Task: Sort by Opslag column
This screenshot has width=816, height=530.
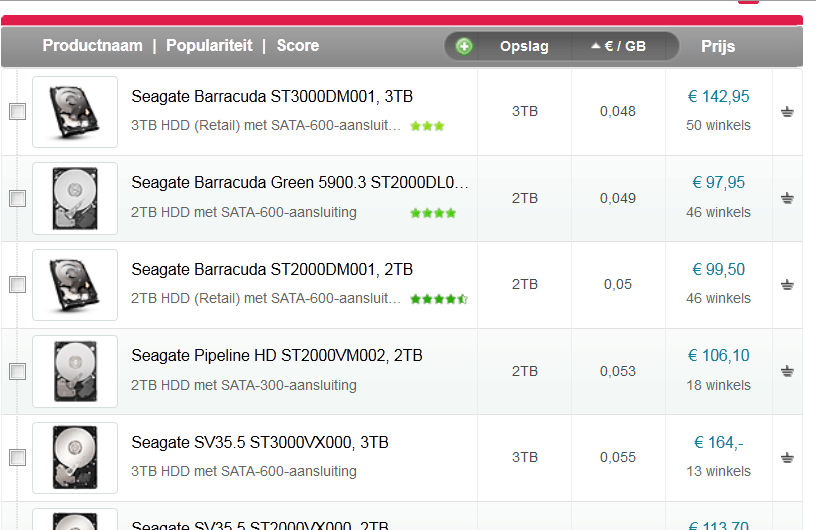Action: click(524, 46)
